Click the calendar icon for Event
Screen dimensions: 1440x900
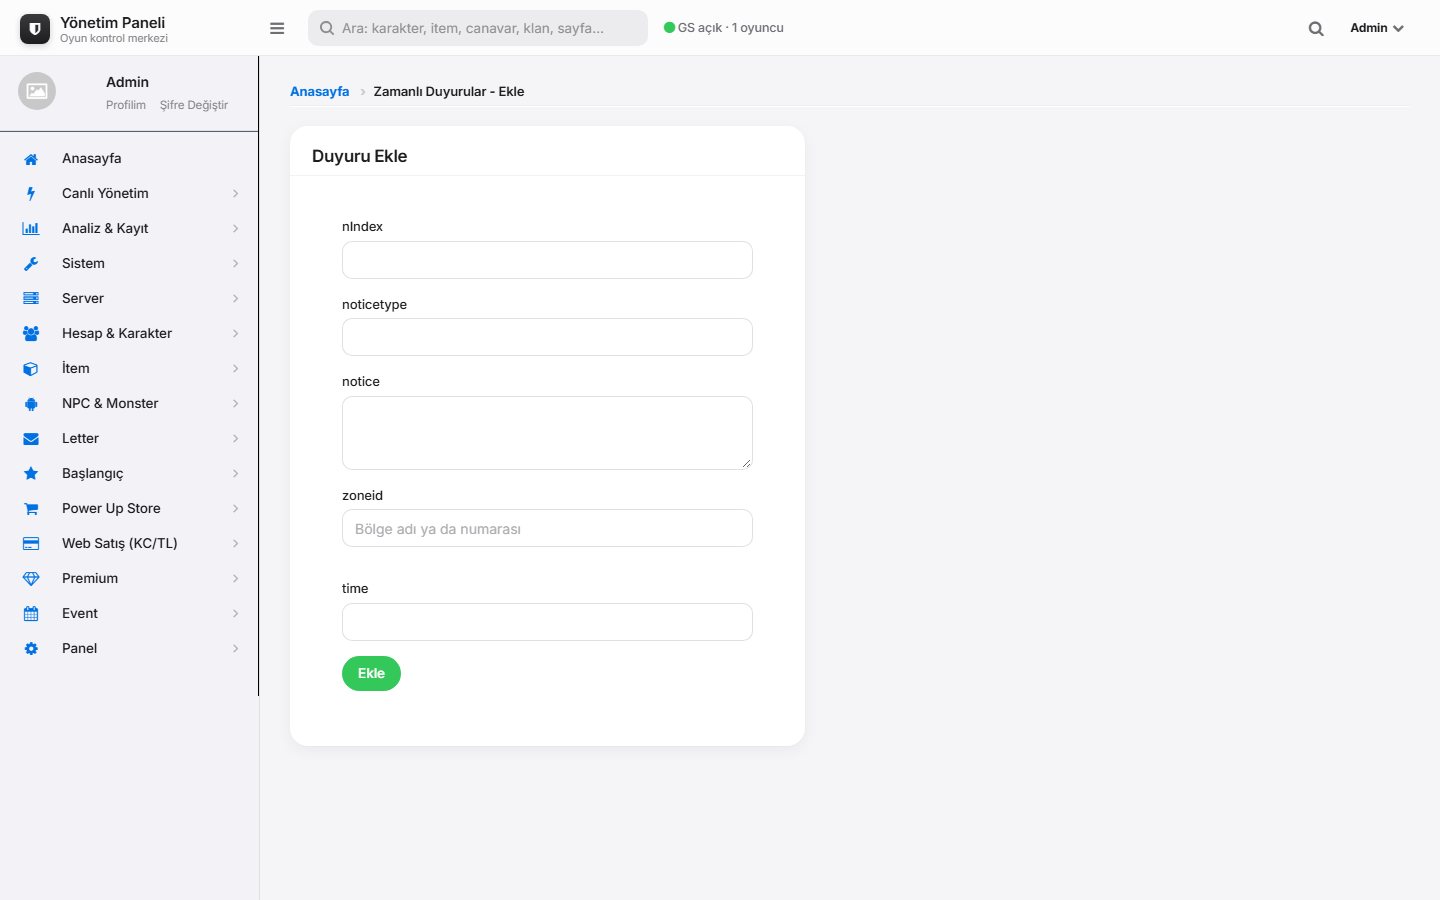[x=31, y=614]
